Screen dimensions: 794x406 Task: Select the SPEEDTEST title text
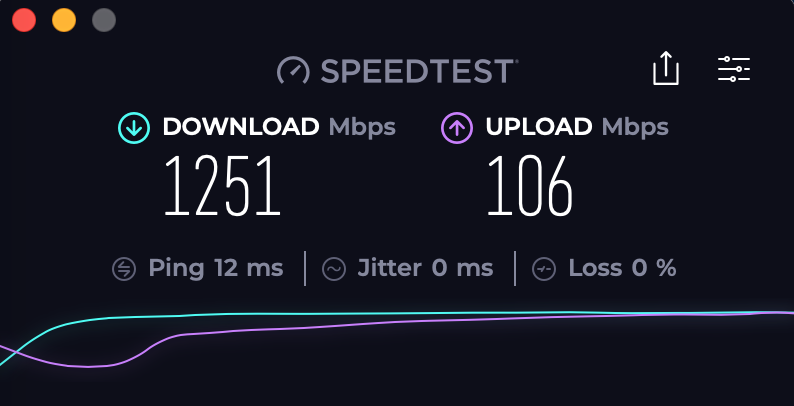(418, 71)
